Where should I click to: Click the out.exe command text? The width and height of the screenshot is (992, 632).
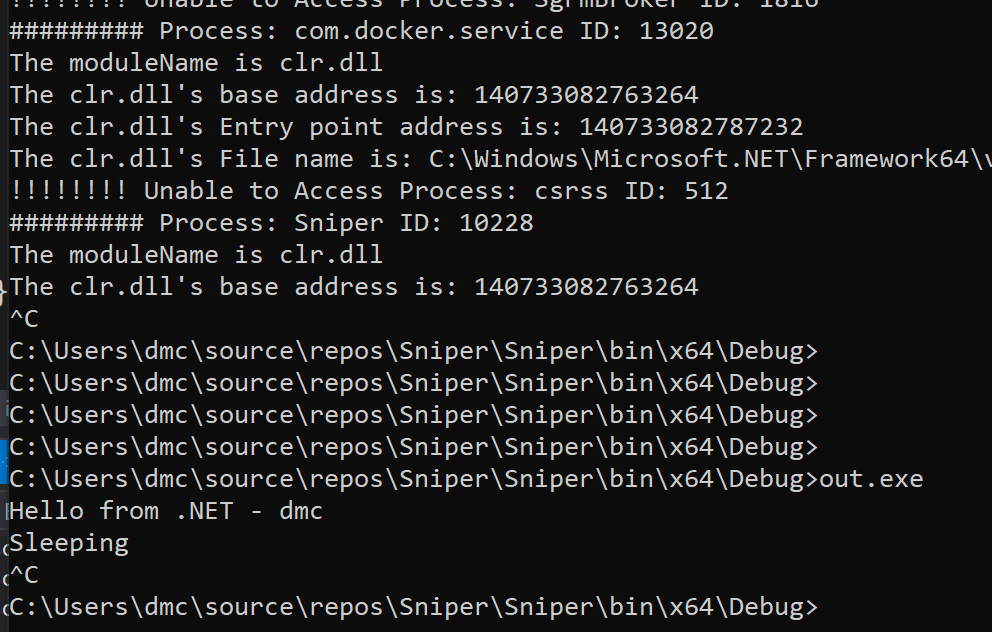[871, 479]
